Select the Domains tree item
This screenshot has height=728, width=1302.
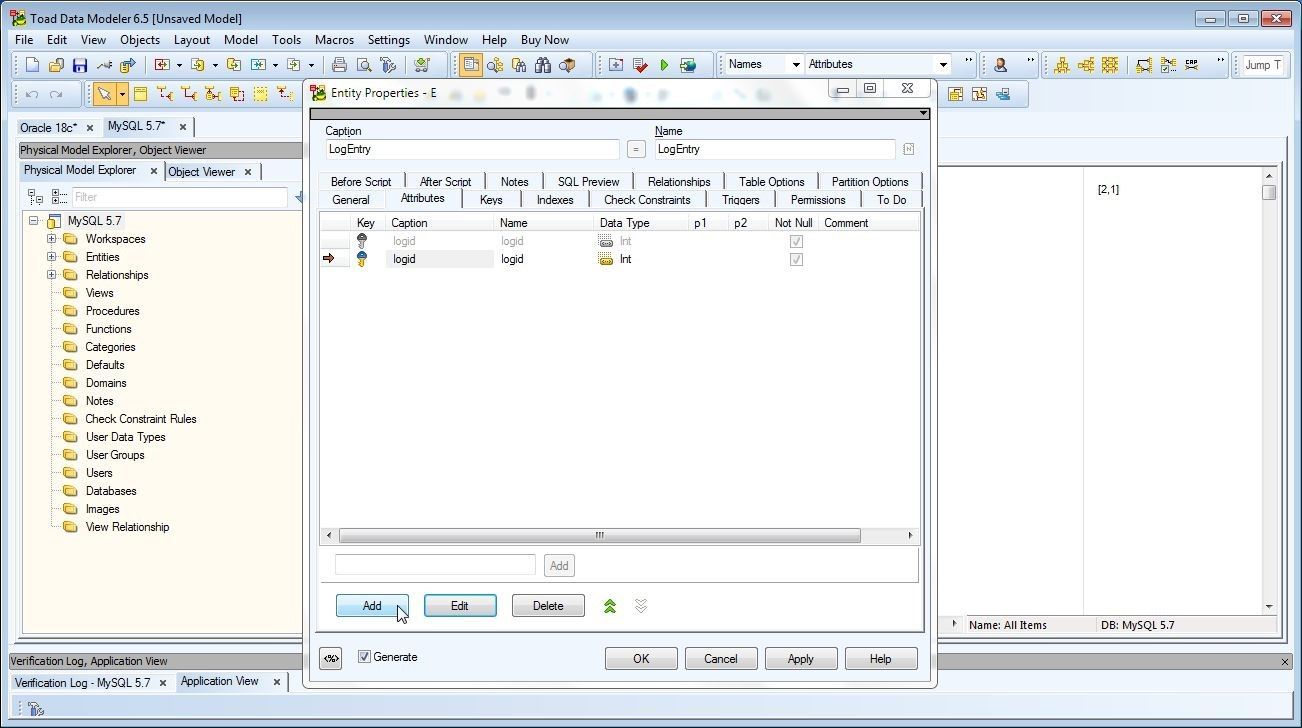coord(106,383)
